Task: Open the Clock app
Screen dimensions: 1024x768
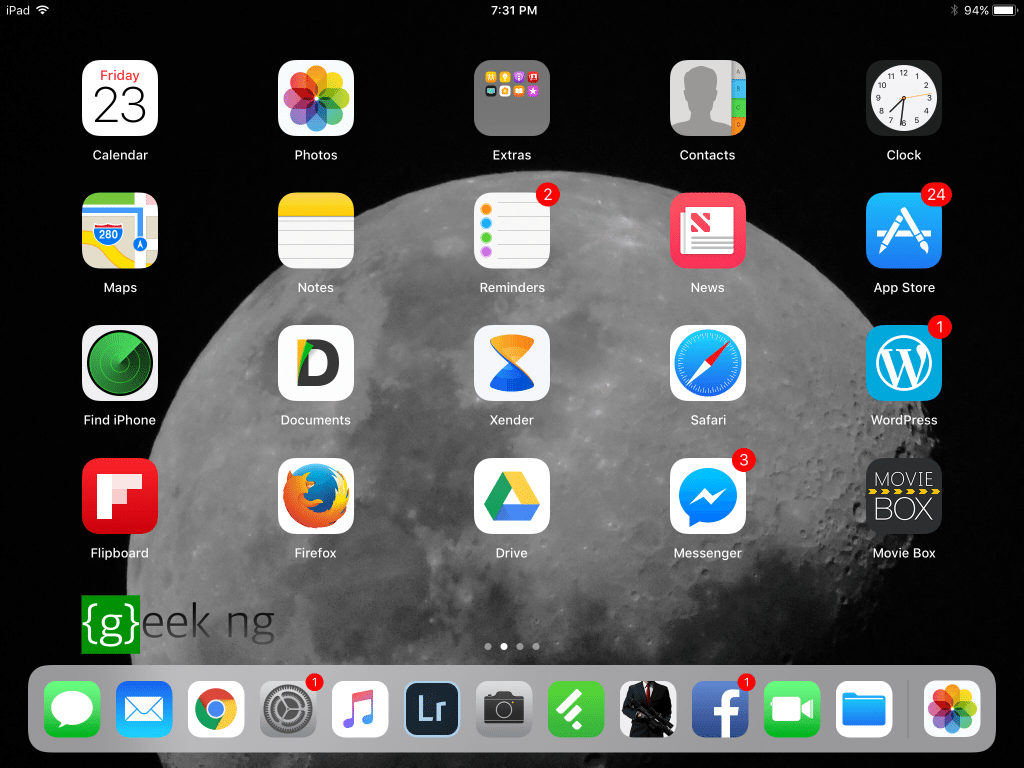Action: (x=904, y=98)
